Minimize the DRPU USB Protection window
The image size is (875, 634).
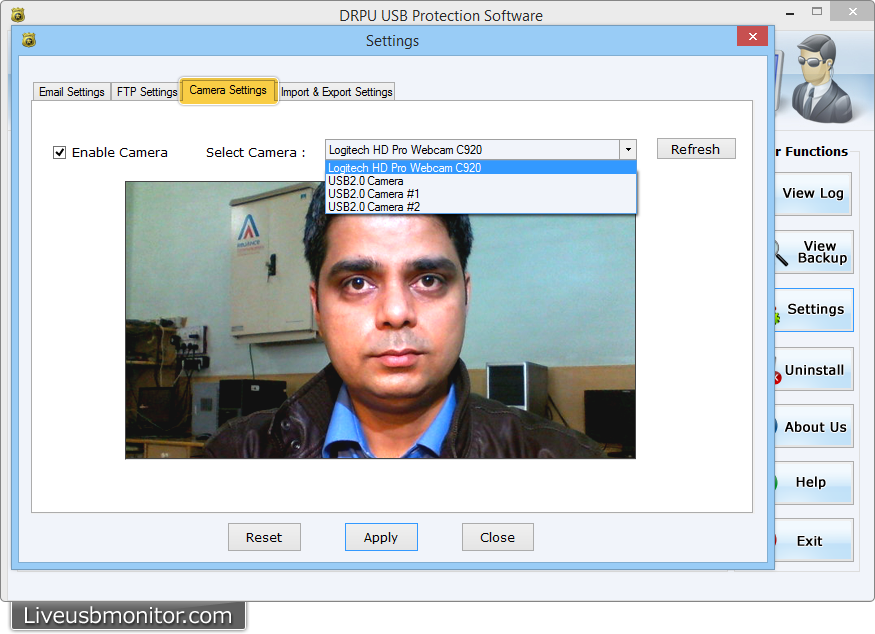pos(790,13)
